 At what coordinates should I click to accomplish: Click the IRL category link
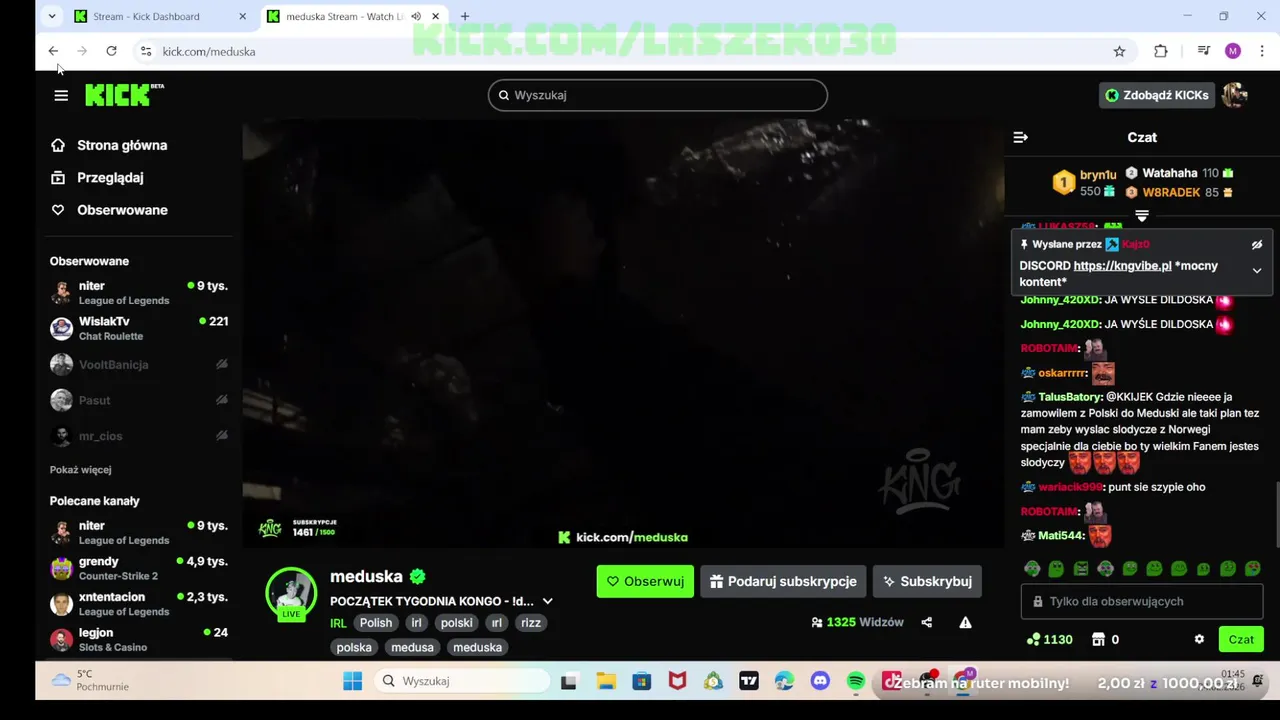click(x=338, y=623)
